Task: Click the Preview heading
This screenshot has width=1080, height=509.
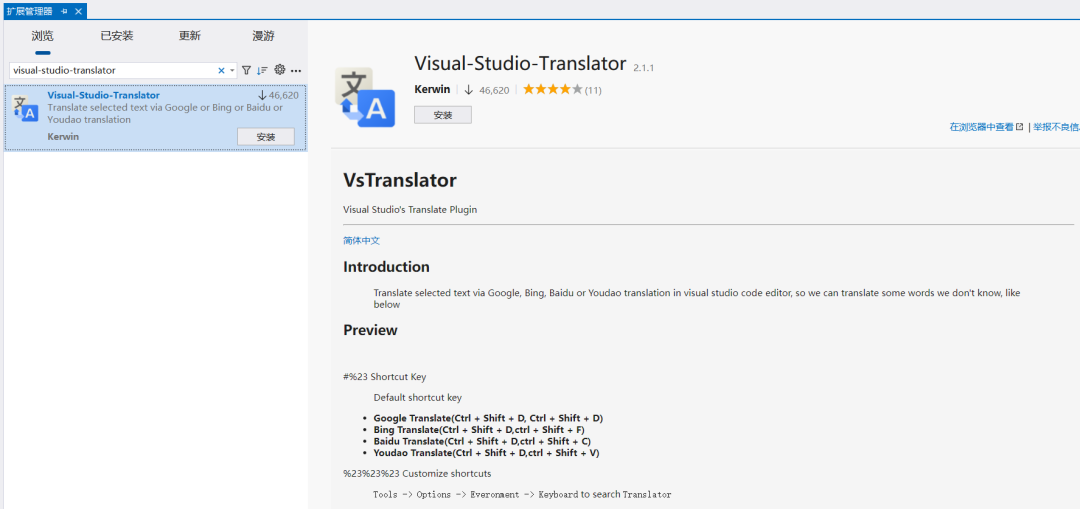Action: pos(371,330)
